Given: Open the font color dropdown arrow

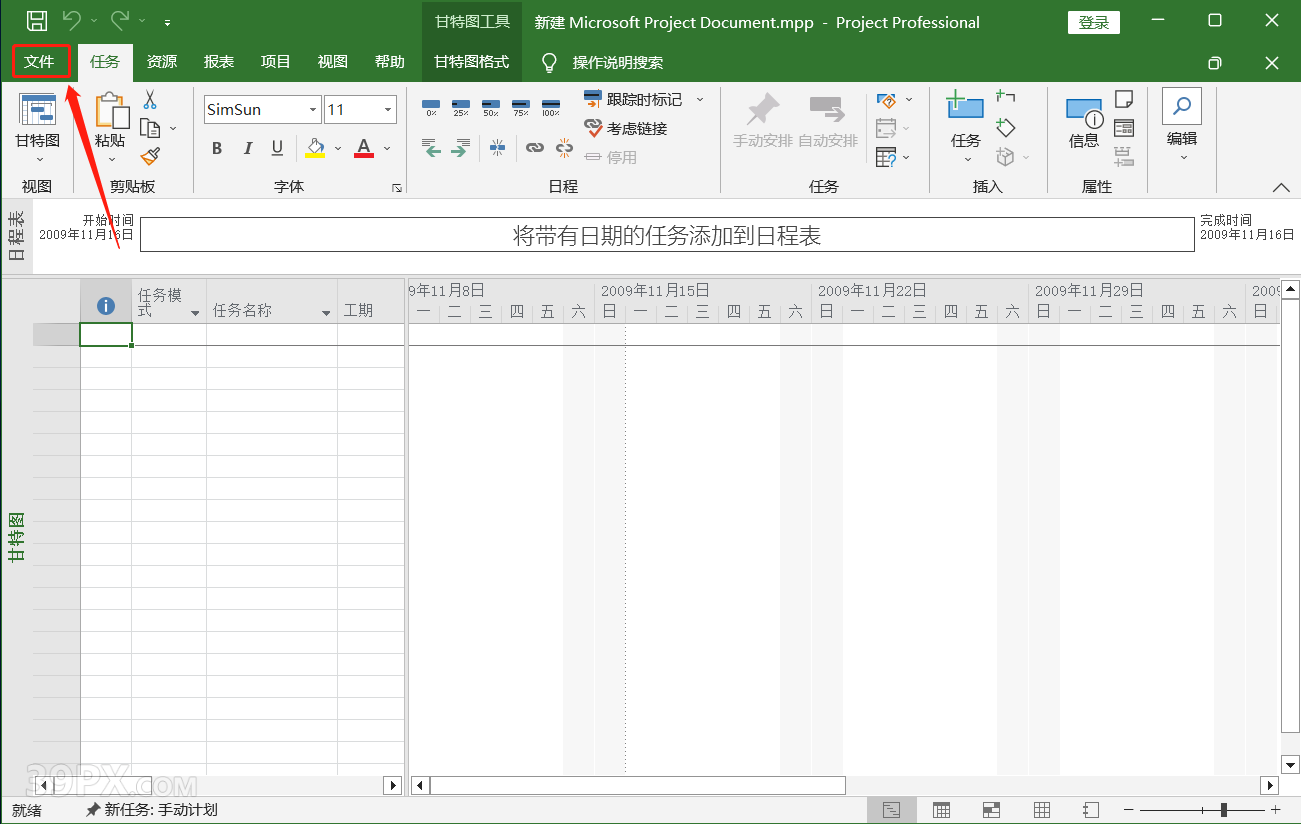Looking at the screenshot, I should 387,148.
